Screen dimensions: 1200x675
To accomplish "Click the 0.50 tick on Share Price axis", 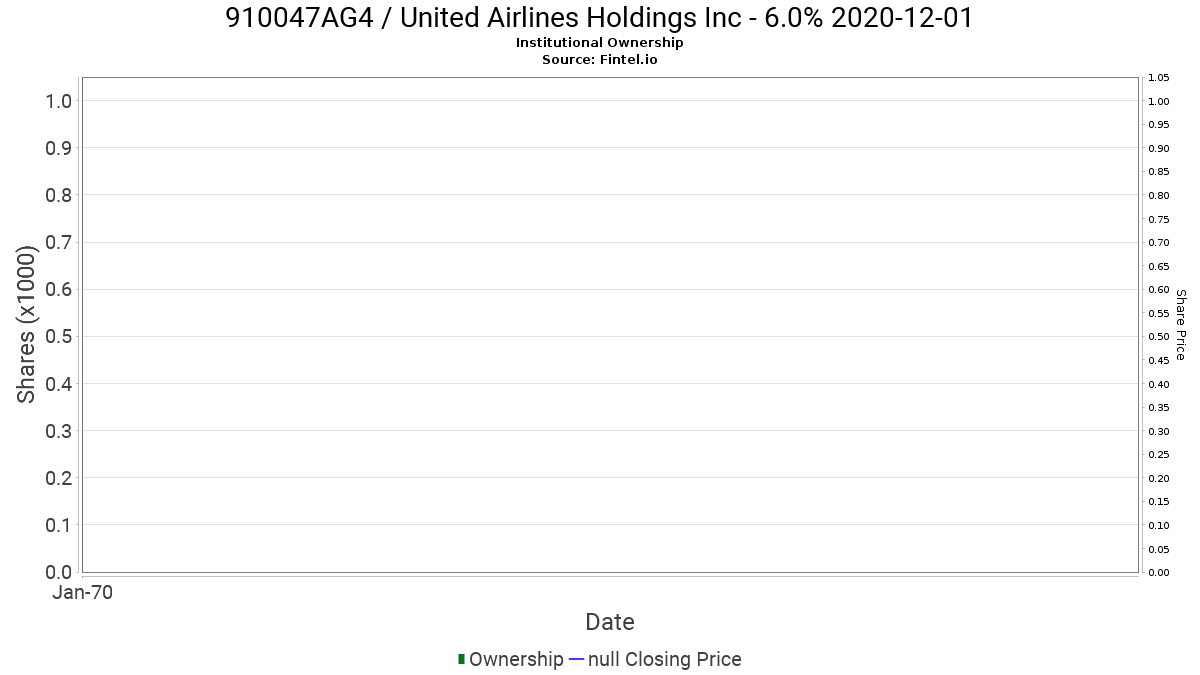I will pos(1158,337).
